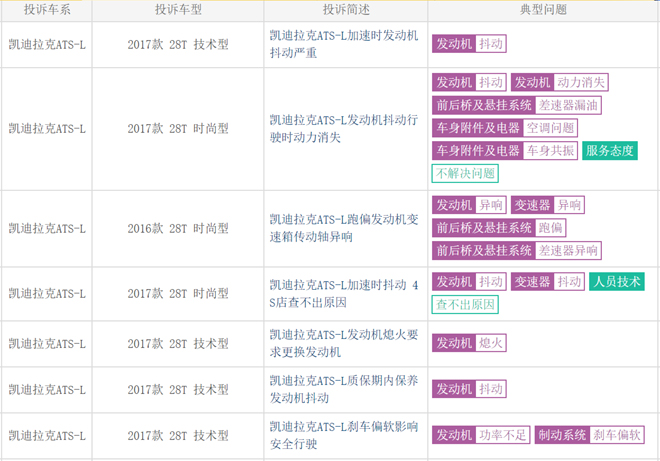Image resolution: width=660 pixels, height=461 pixels.
Task: Click the 查不出原因 outlined tag
Action: (465, 304)
